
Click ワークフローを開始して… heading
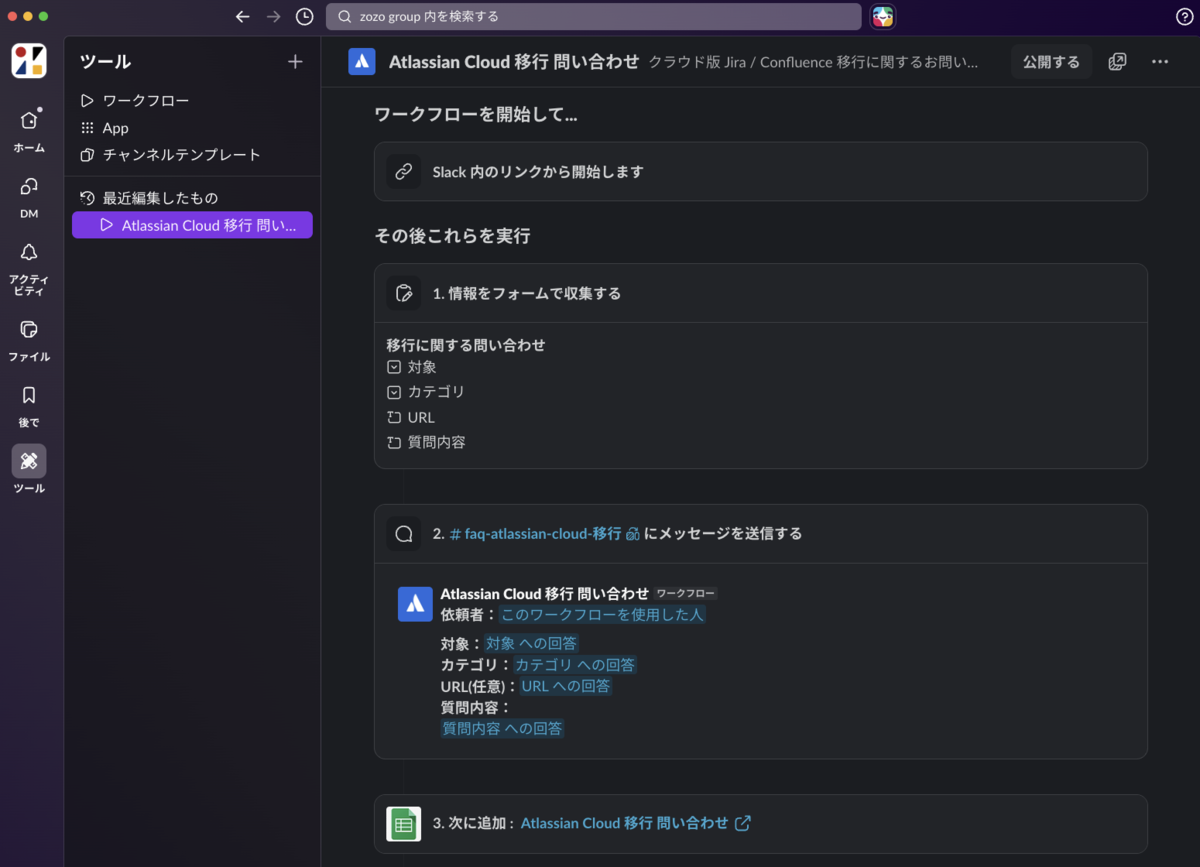pos(476,115)
